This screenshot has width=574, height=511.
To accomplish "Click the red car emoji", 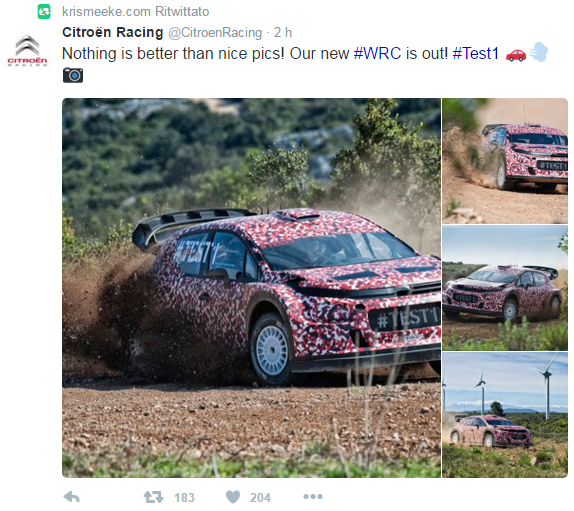I will pyautogui.click(x=516, y=55).
